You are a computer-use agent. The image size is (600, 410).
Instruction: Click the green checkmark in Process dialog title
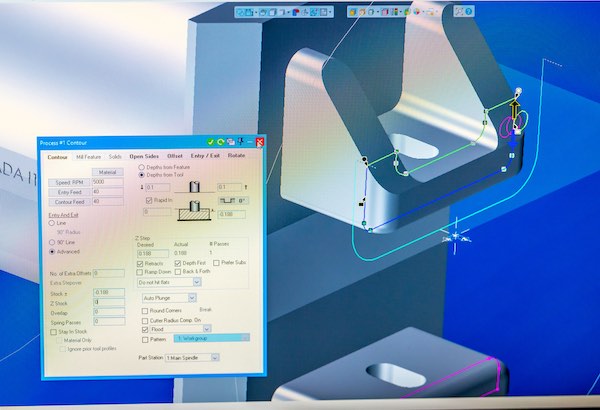point(211,143)
